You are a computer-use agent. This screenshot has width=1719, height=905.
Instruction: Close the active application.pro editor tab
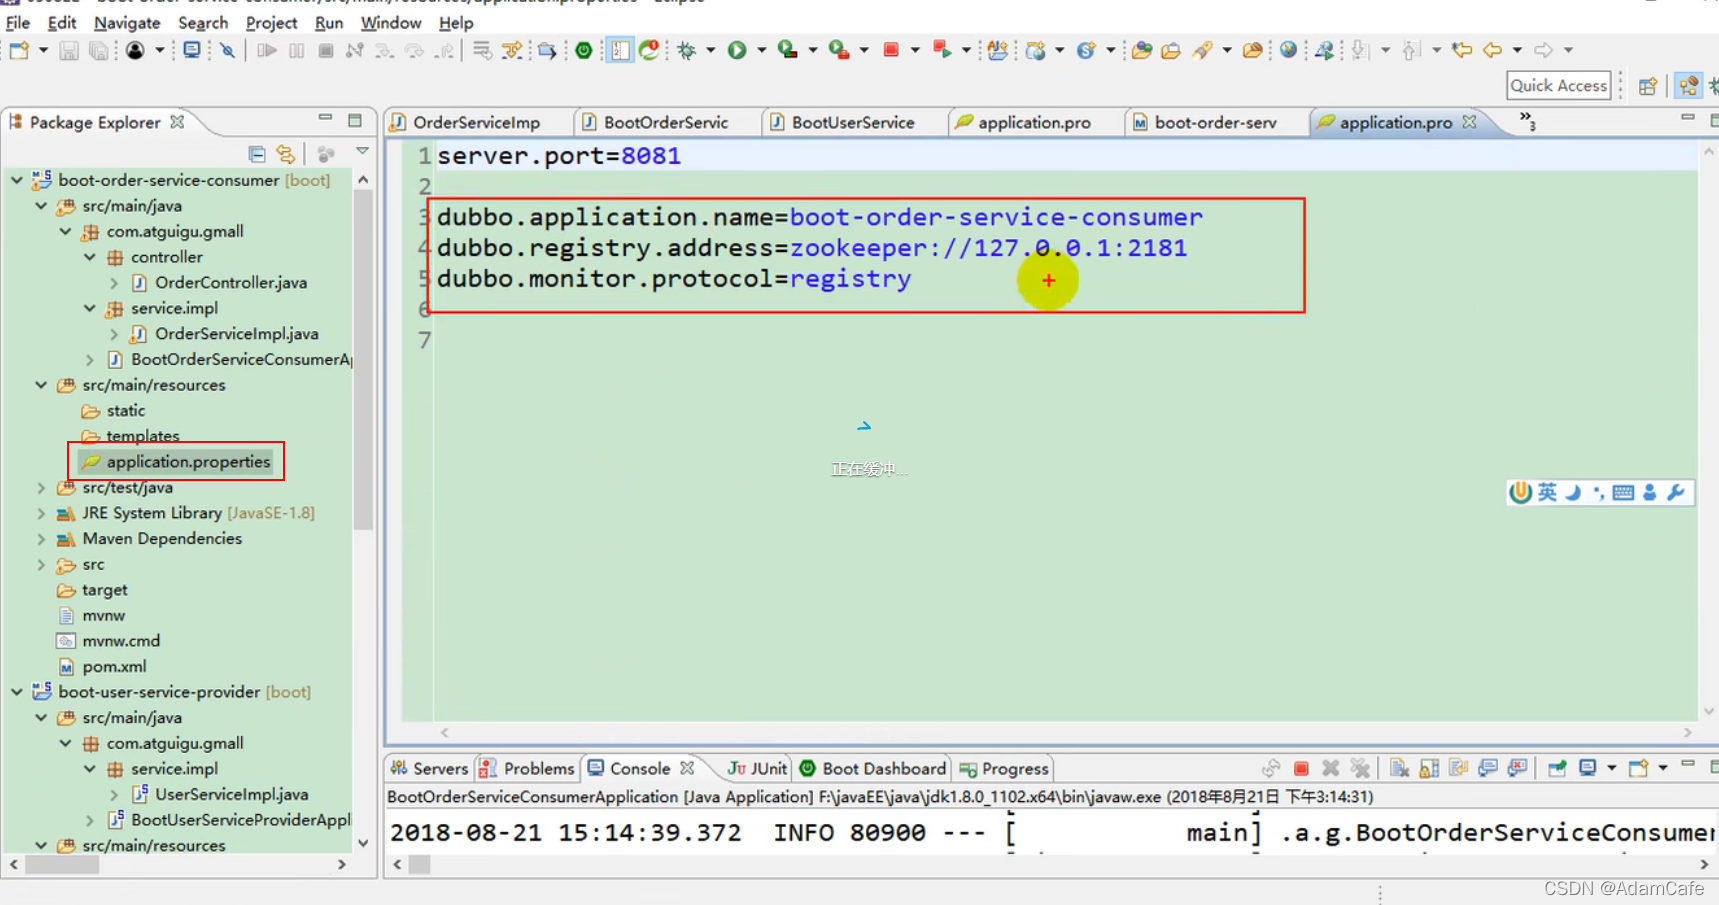coord(1469,121)
